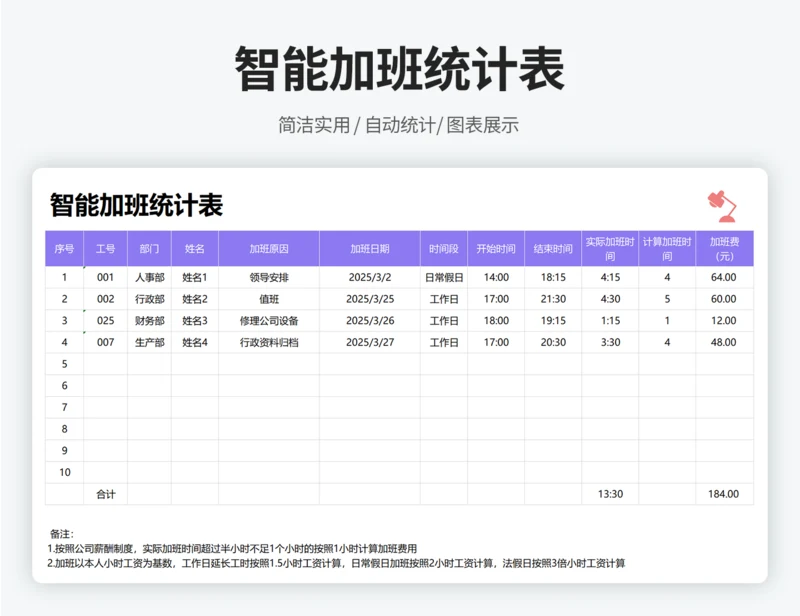Click the 2025/3/25 date cell

coord(370,299)
